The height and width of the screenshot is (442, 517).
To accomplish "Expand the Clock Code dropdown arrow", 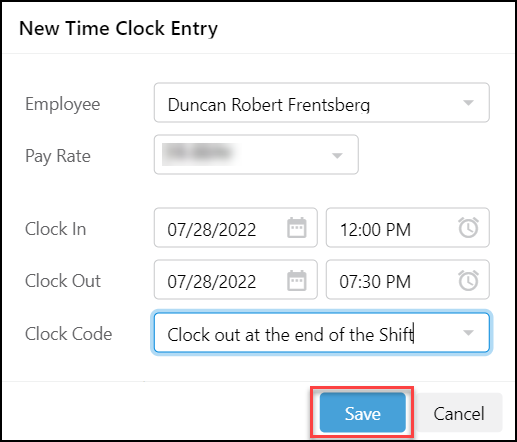I will 468,333.
